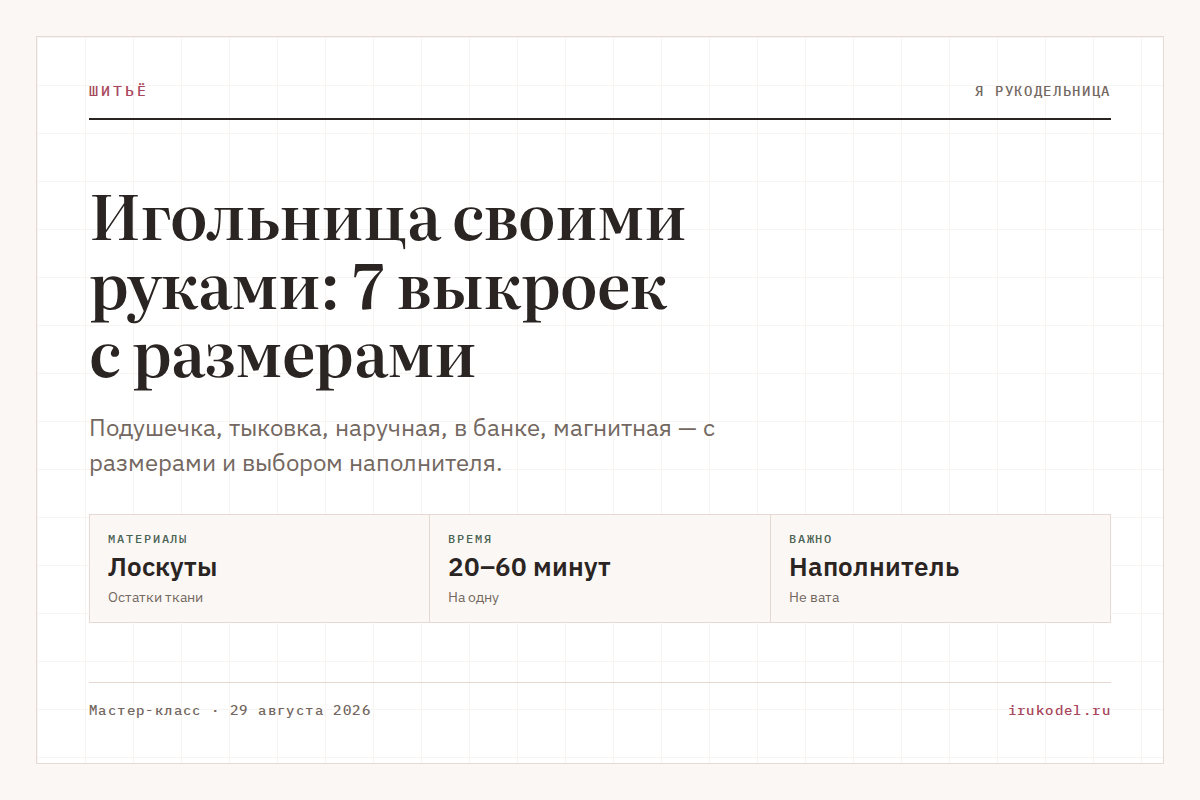Click the Лоскуты value
This screenshot has width=1200, height=800.
[163, 567]
